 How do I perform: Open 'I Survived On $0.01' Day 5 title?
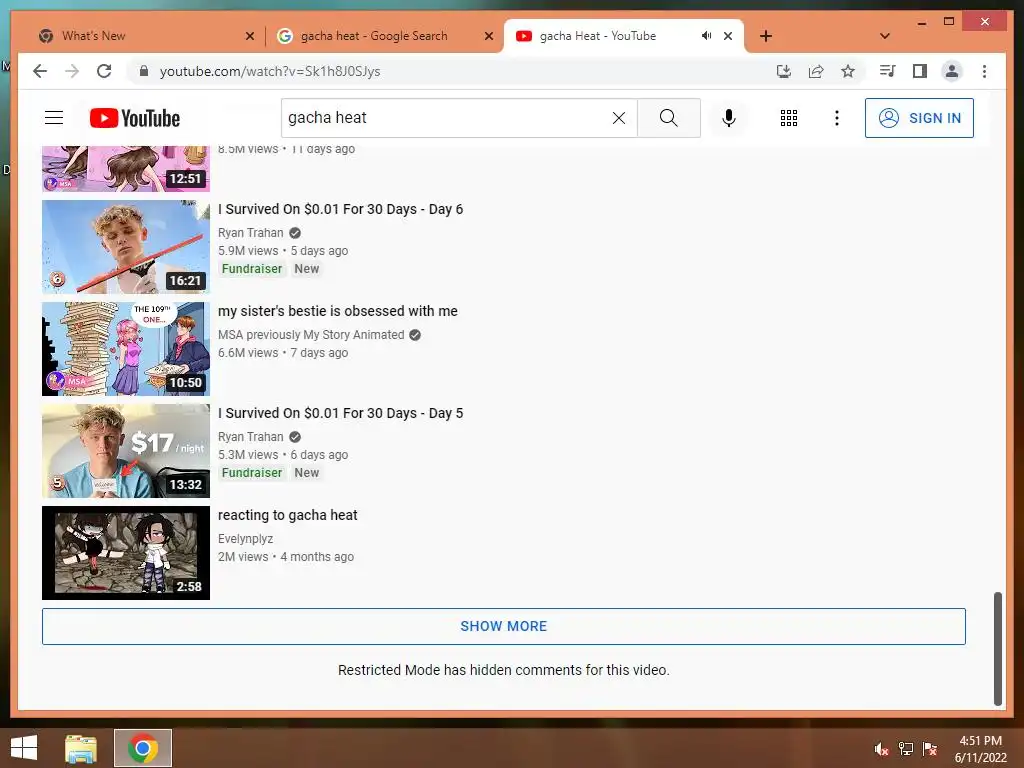click(x=340, y=413)
